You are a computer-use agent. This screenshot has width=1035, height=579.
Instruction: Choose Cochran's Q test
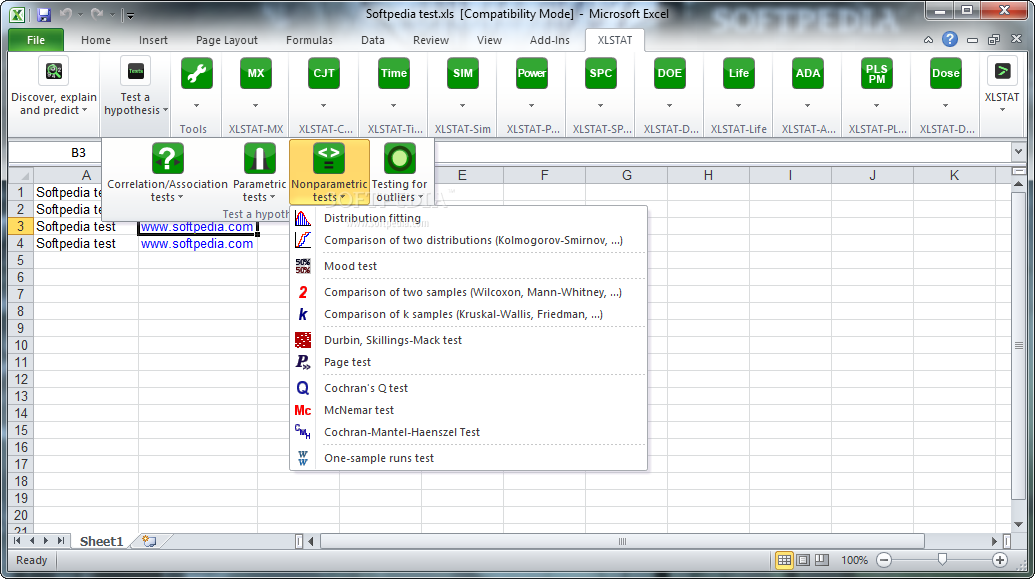(x=469, y=388)
